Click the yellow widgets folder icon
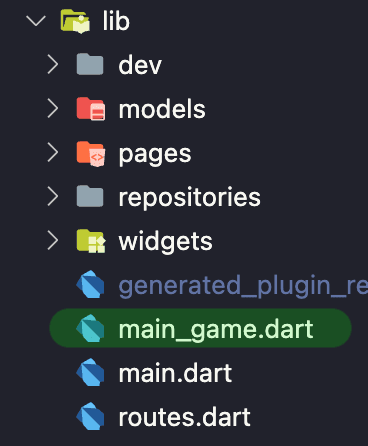The width and height of the screenshot is (368, 446). point(91,241)
